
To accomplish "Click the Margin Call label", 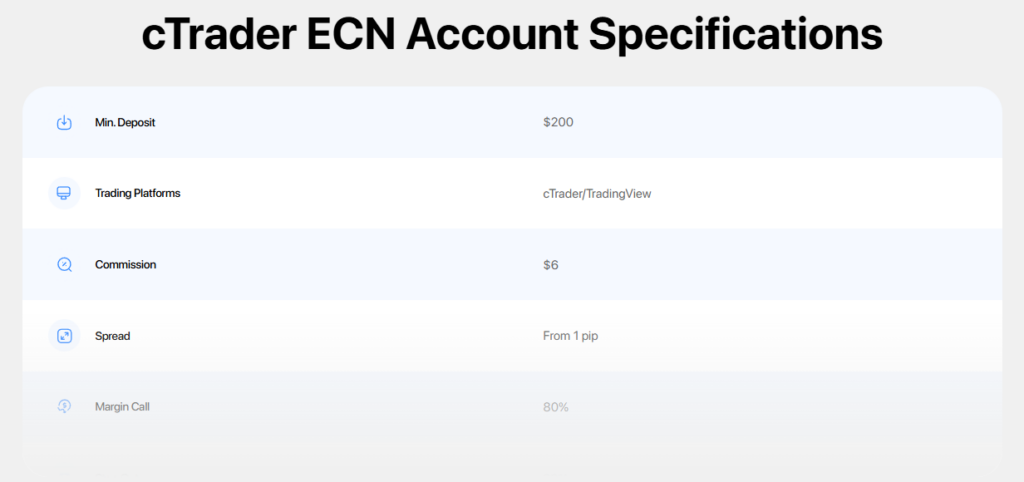I will pyautogui.click(x=122, y=407).
